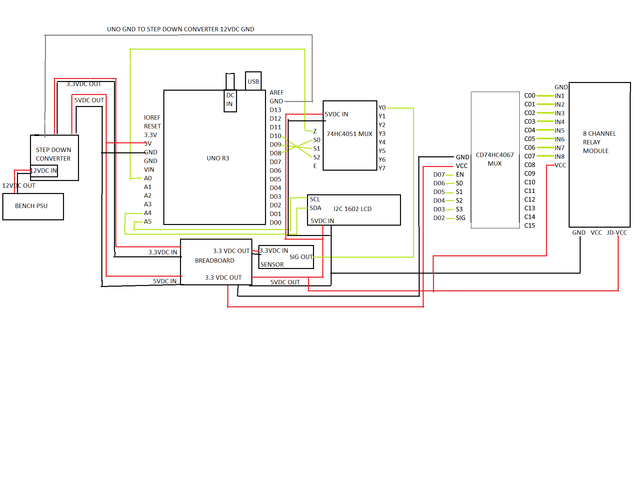Select the USB port box
Image resolution: width=640 pixels, height=480 pixels.
253,81
